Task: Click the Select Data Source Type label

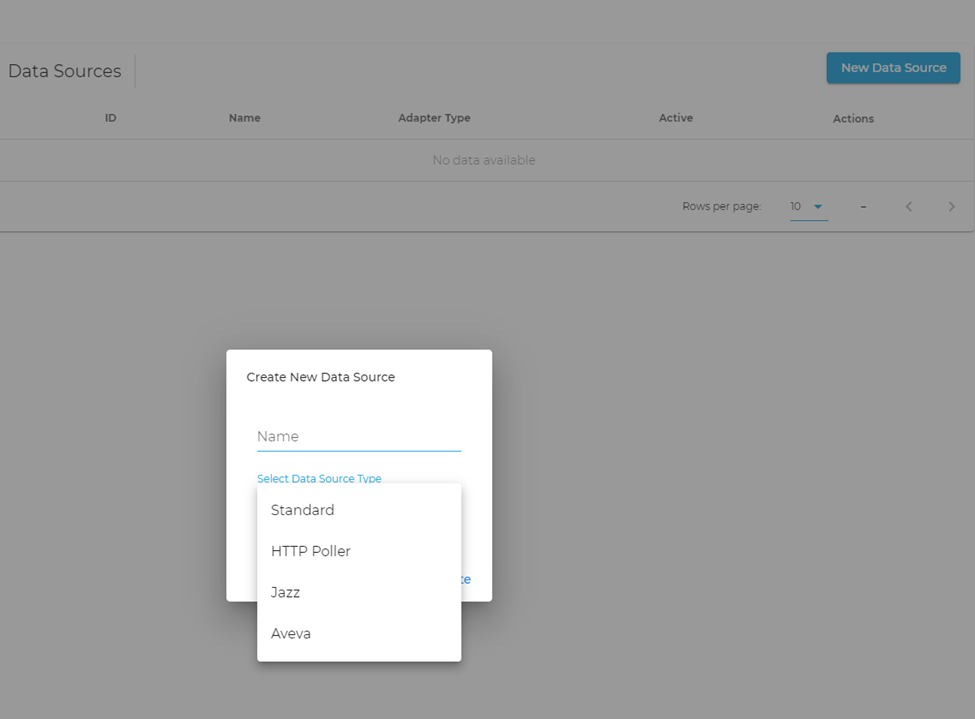Action: 319,478
